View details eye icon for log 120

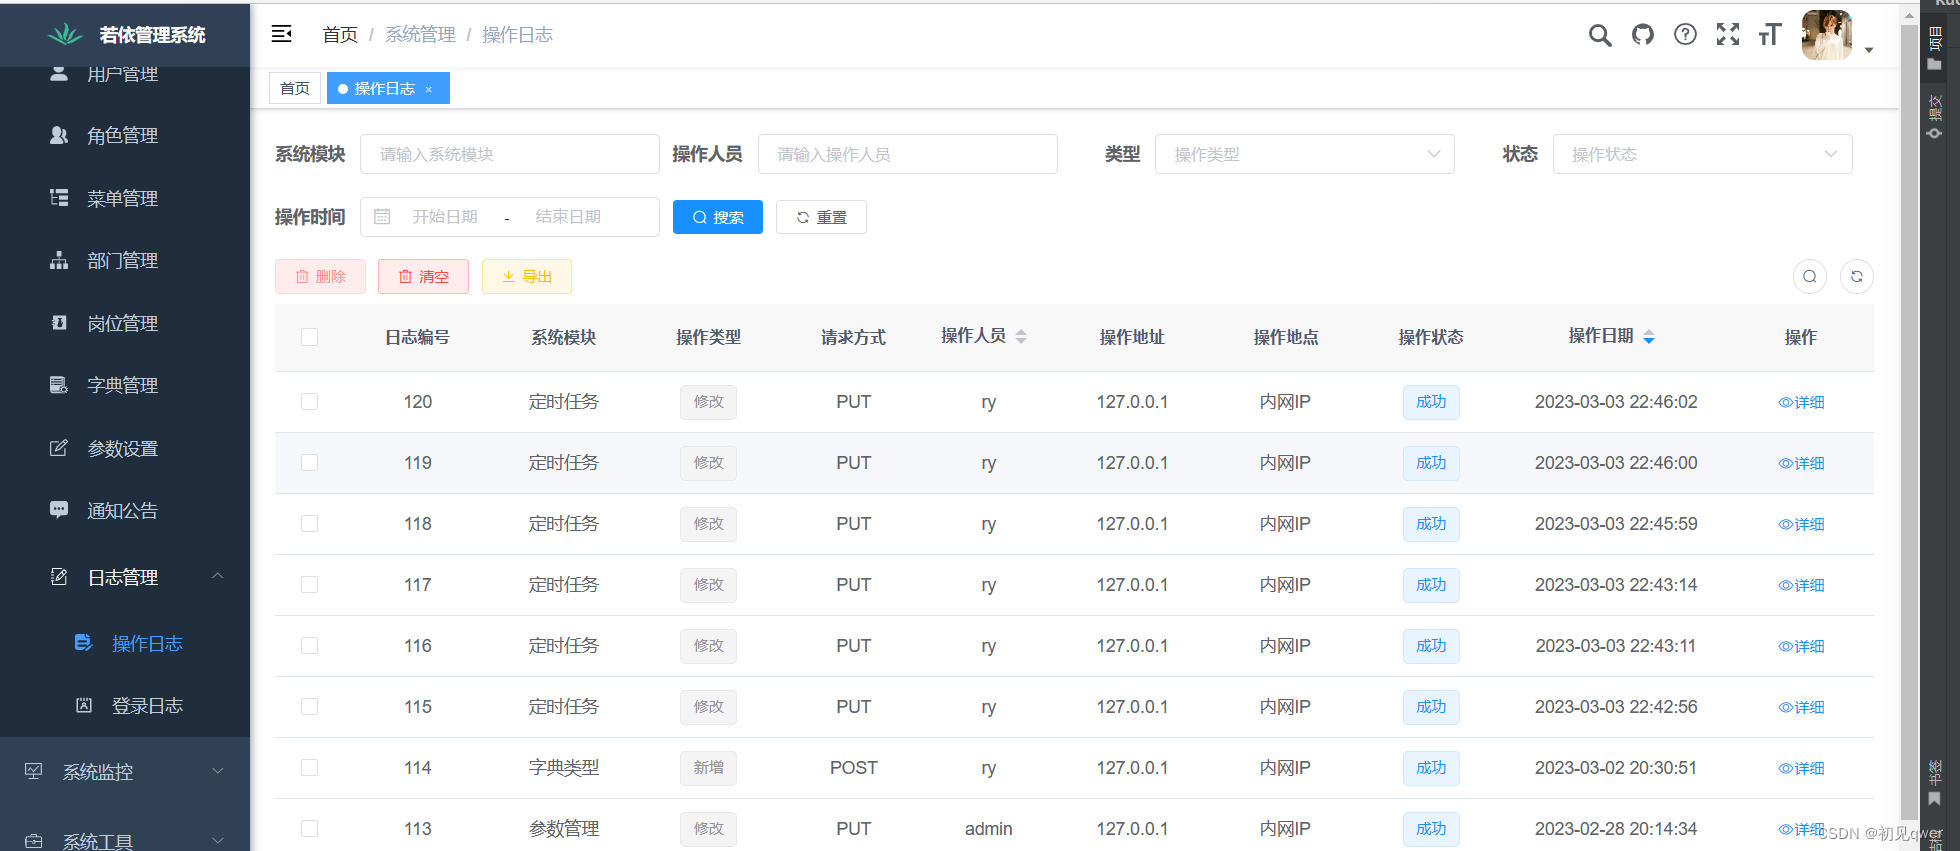pos(1785,403)
